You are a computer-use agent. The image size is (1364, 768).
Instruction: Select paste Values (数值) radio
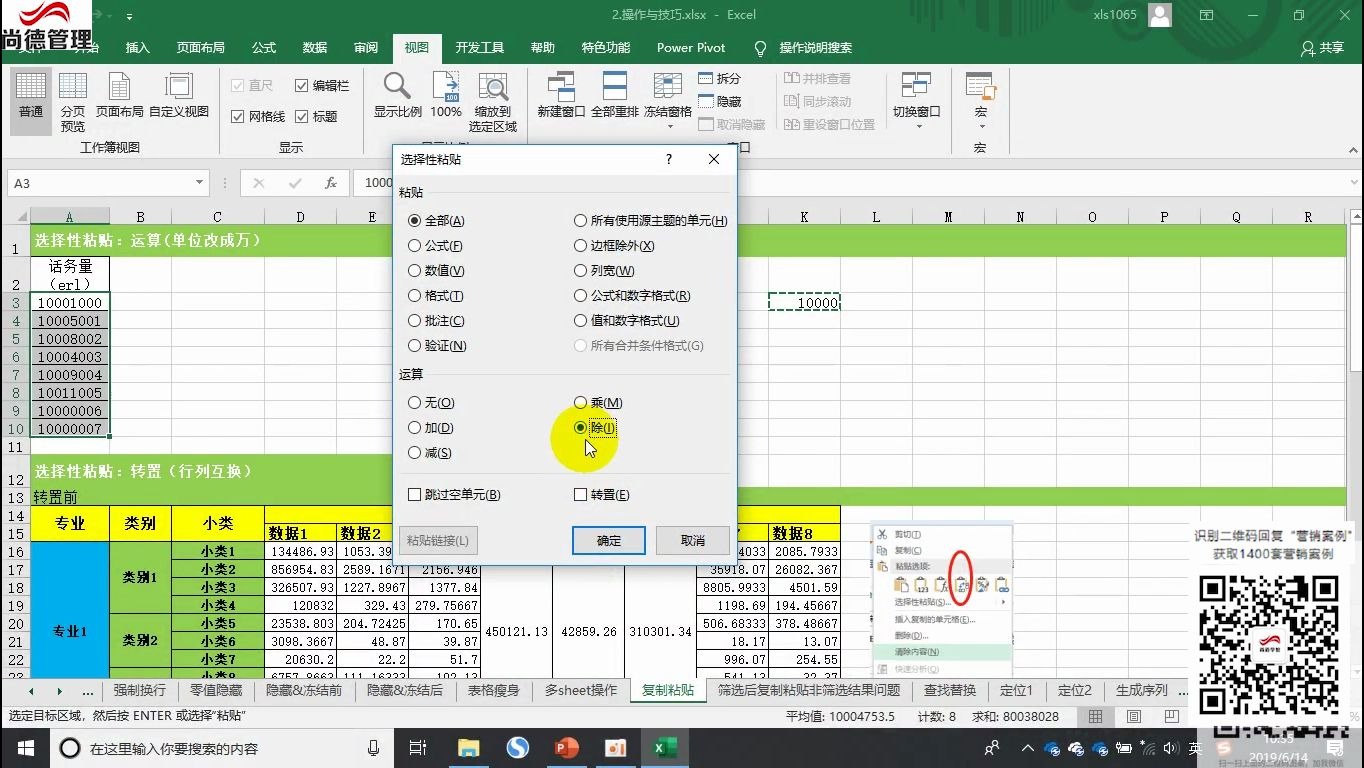436,271
